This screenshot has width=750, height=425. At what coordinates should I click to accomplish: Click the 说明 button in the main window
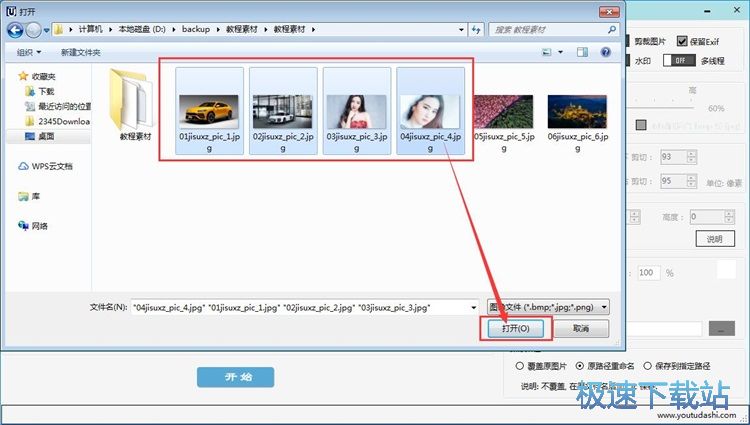click(715, 239)
